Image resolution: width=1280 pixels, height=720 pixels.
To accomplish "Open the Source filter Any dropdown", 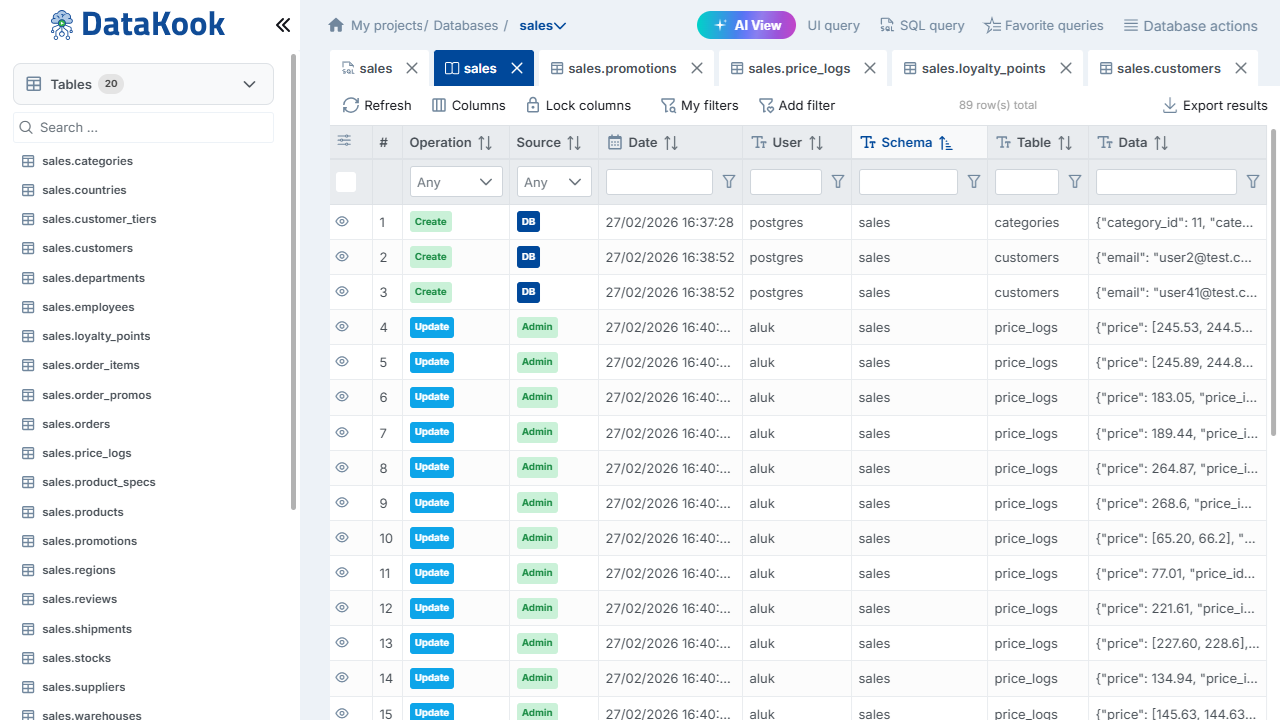I will pyautogui.click(x=554, y=182).
